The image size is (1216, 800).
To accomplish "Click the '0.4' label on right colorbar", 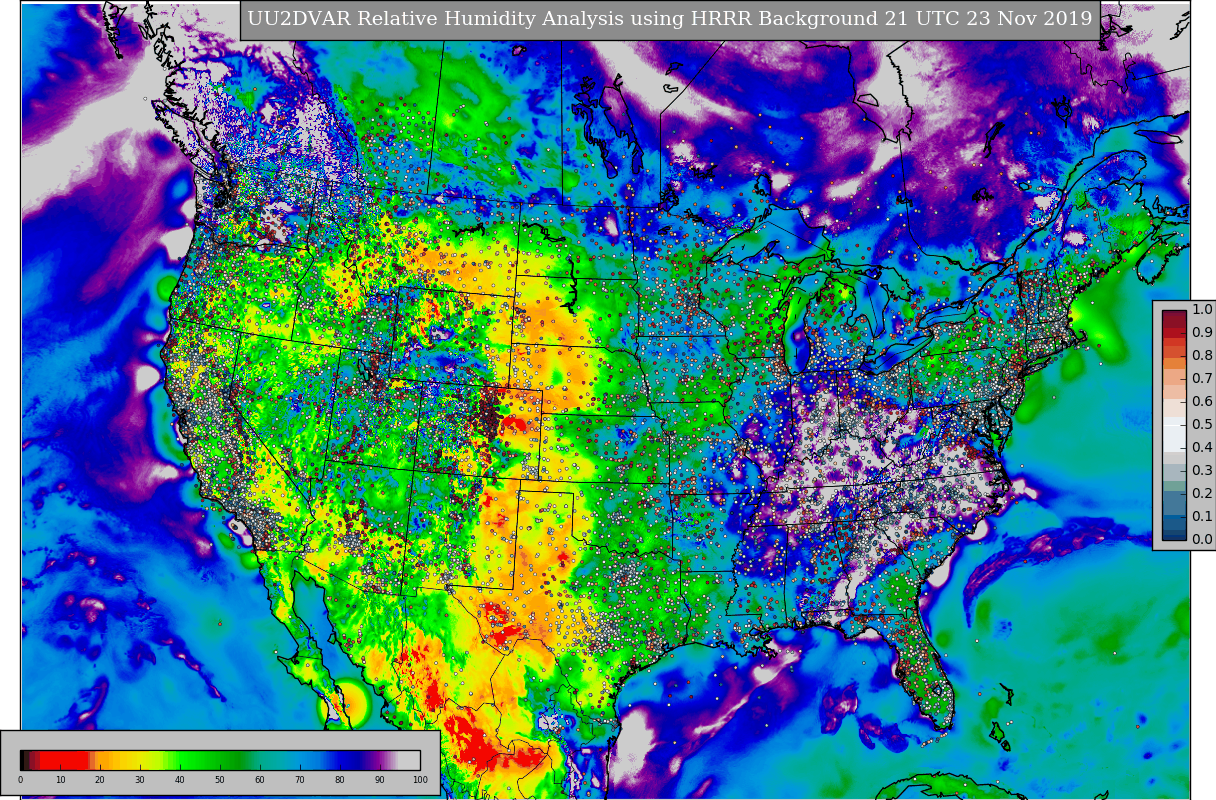I will [1202, 447].
